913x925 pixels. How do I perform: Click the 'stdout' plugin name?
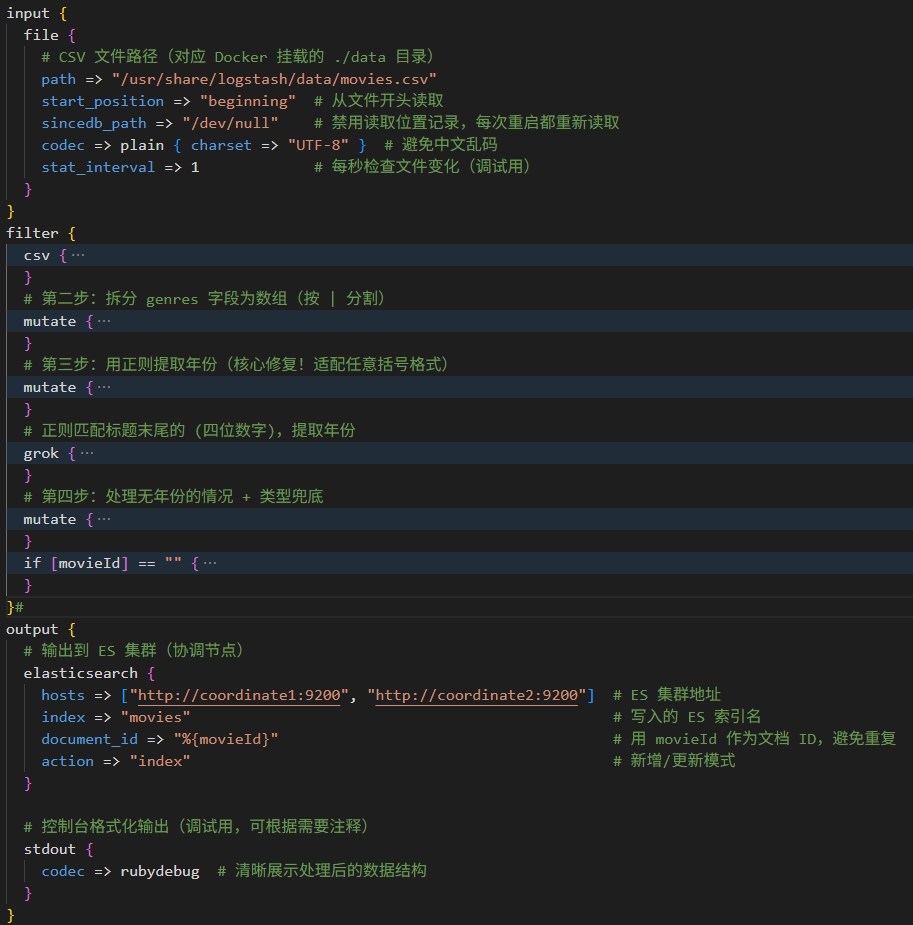(x=50, y=849)
